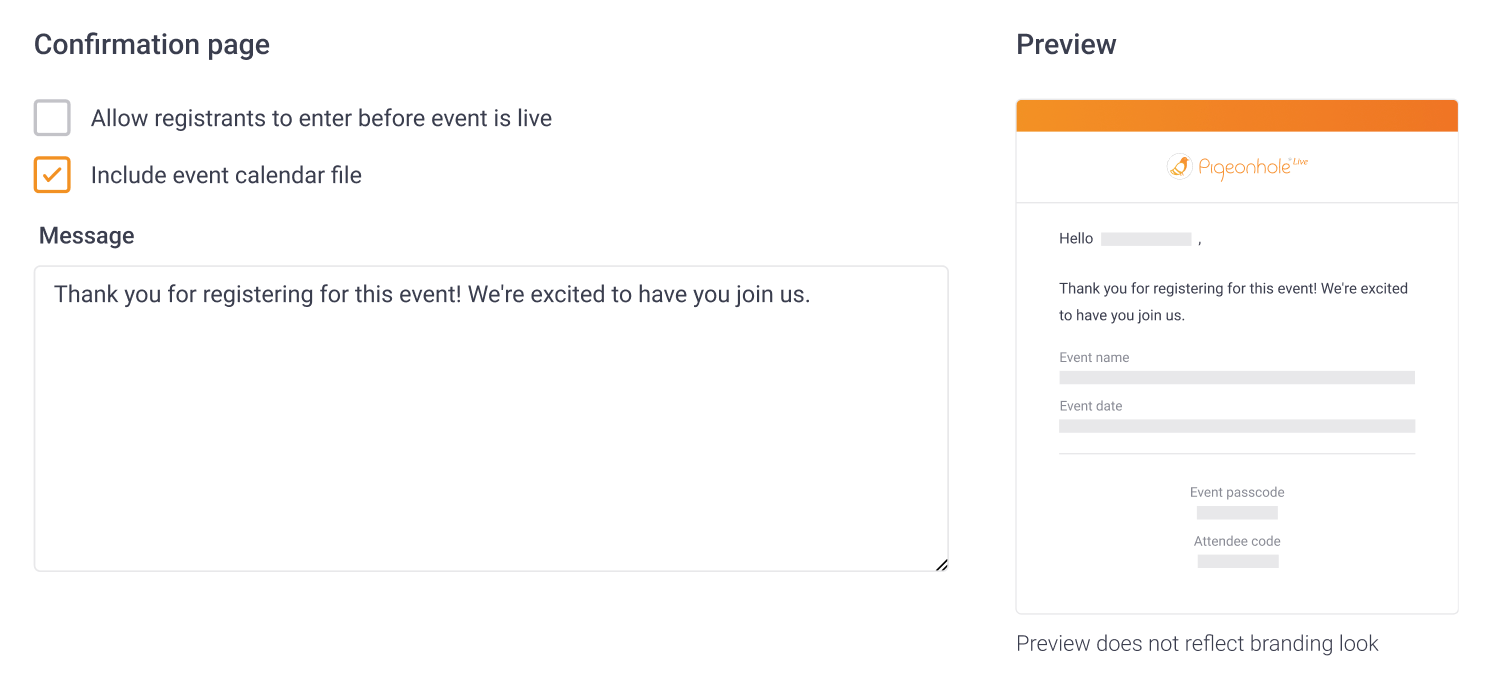The image size is (1504, 682).
Task: Click the 'Include event calendar file' label text
Action: point(226,175)
